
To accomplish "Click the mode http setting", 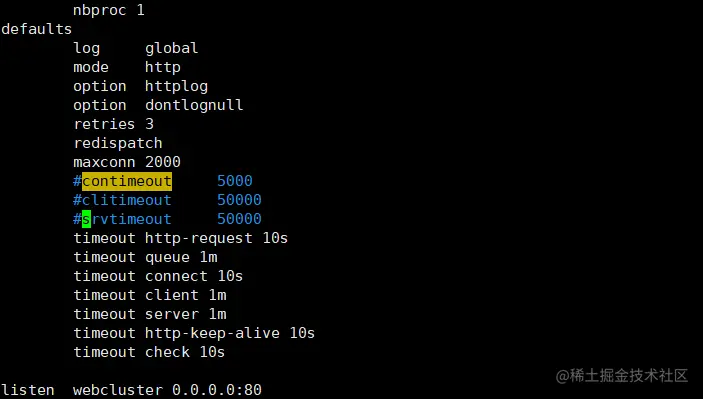I will (x=127, y=67).
